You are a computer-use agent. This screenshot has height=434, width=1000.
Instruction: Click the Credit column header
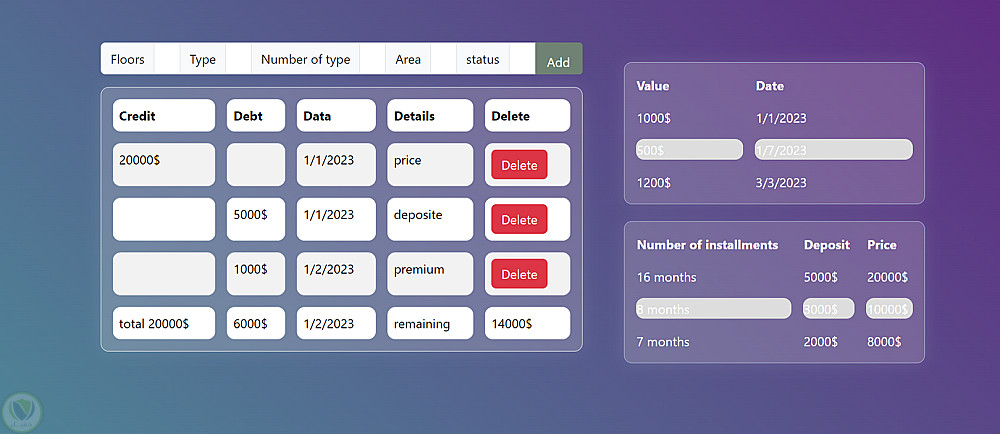tap(164, 116)
